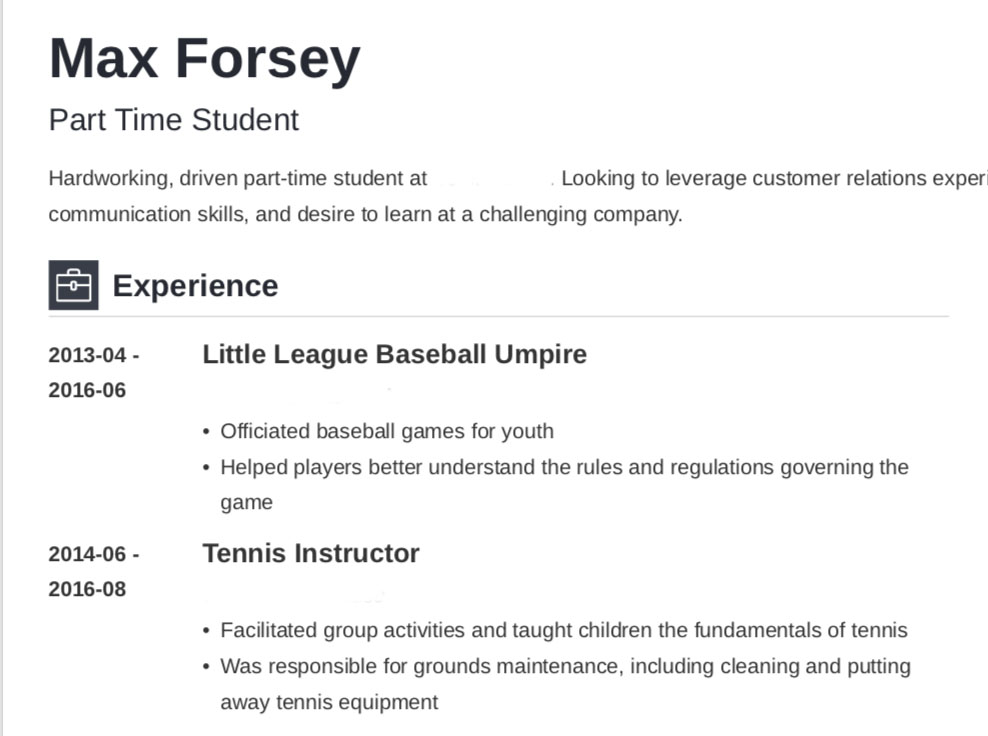Click the 2016-06 end date
988x736 pixels.
(87, 390)
